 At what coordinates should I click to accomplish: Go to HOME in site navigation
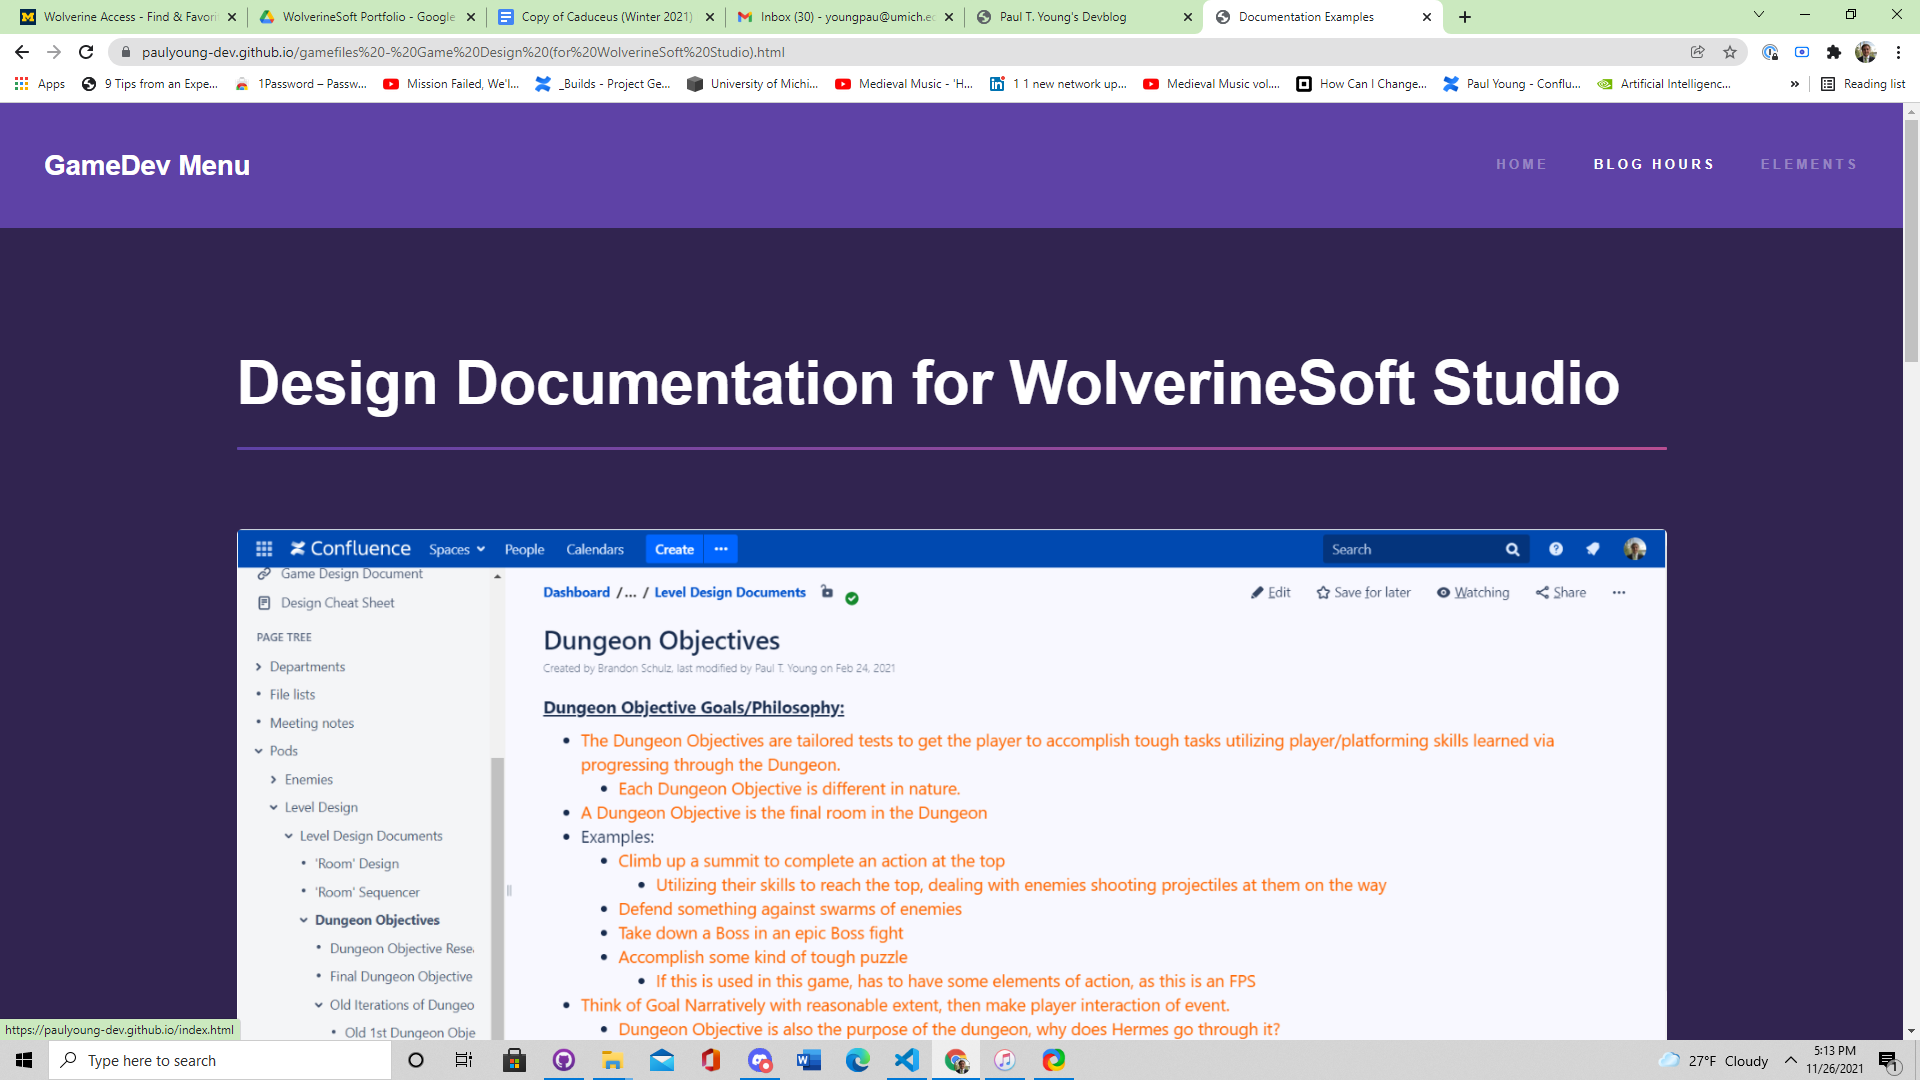[x=1521, y=164]
